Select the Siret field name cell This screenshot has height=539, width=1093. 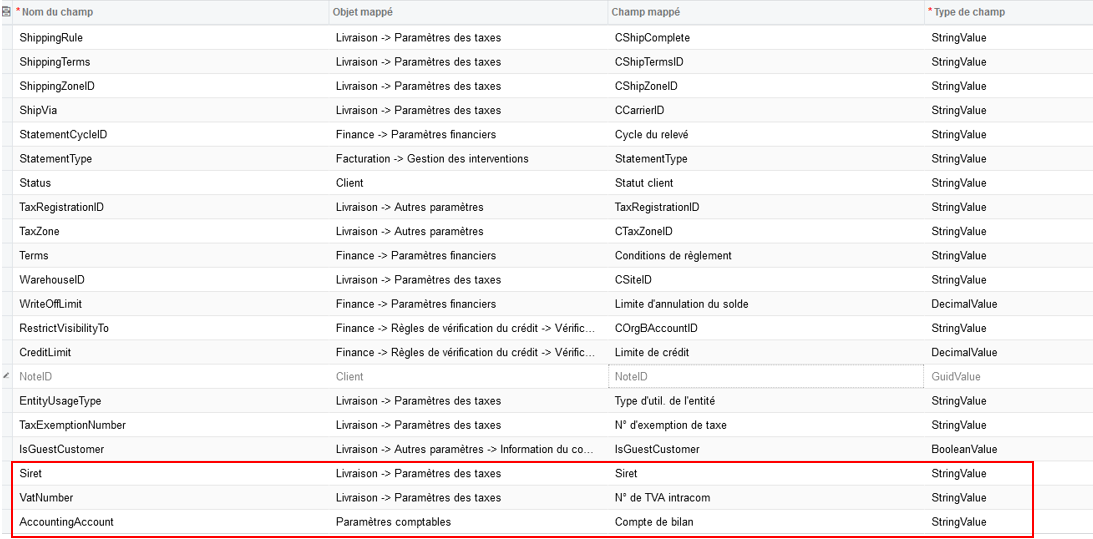171,473
